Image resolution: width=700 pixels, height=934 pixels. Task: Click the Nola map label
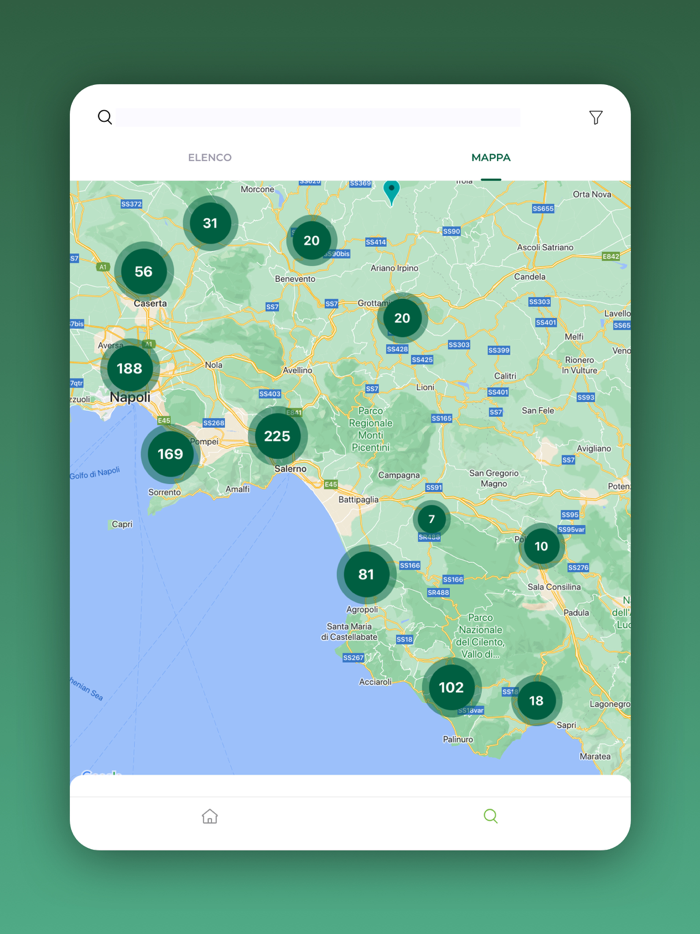click(x=213, y=365)
